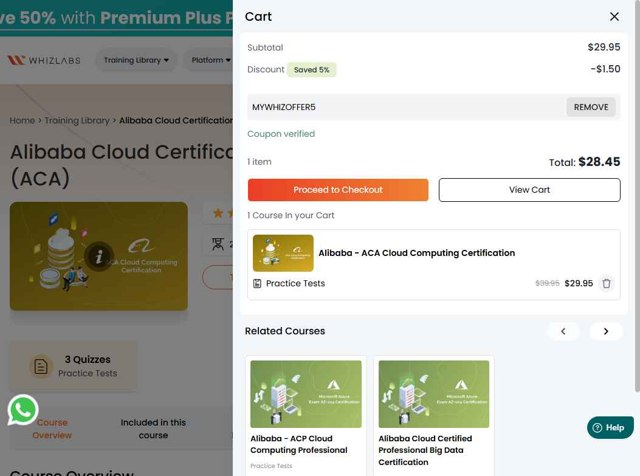Viewport: 640px width, 476px height.
Task: Expand Platform dropdown menu
Action: pos(211,60)
